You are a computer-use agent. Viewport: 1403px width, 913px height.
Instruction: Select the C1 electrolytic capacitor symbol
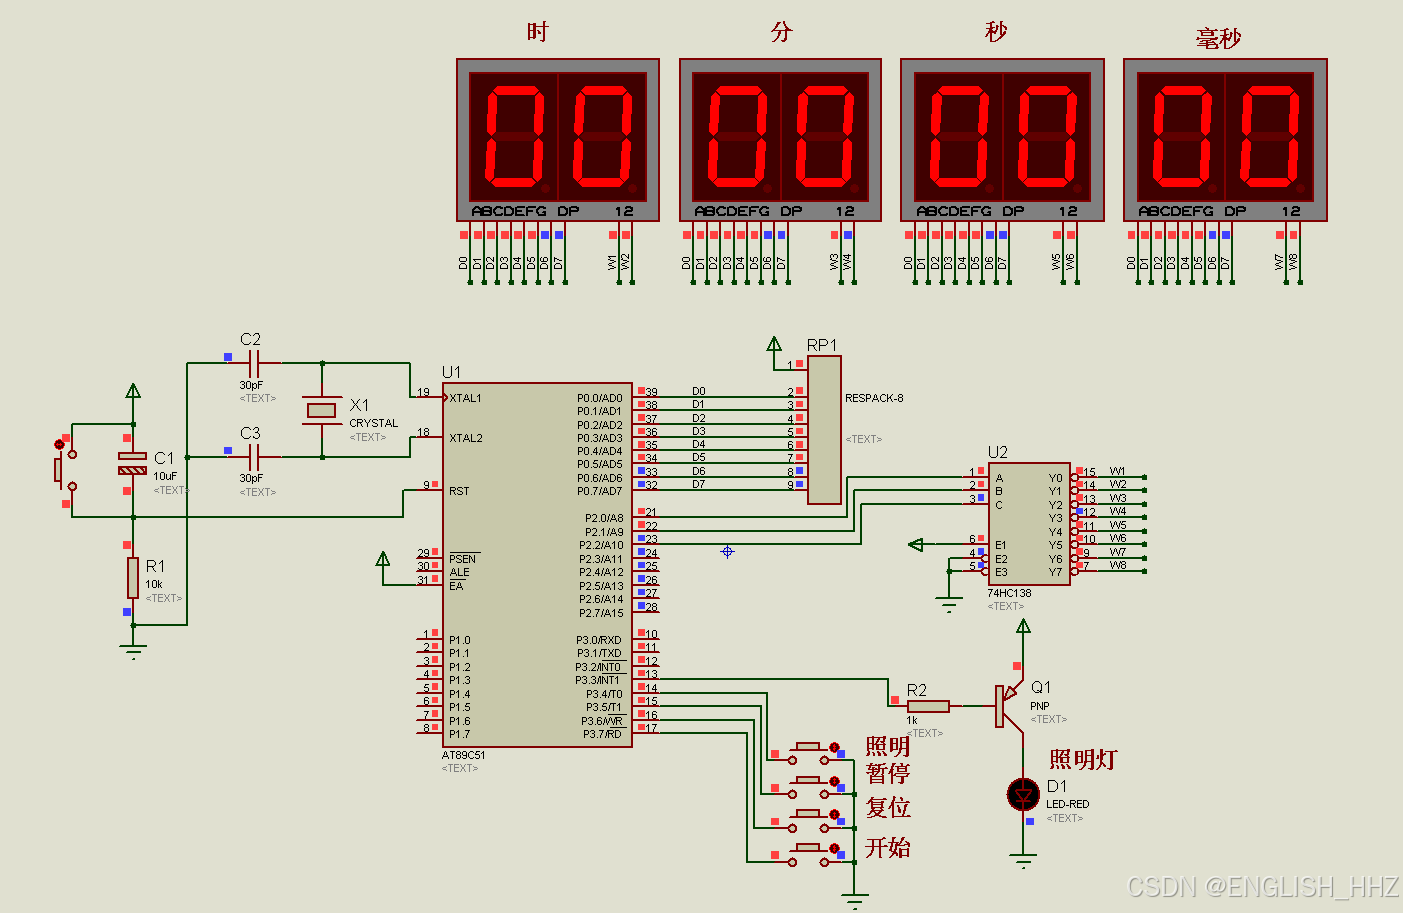133,463
